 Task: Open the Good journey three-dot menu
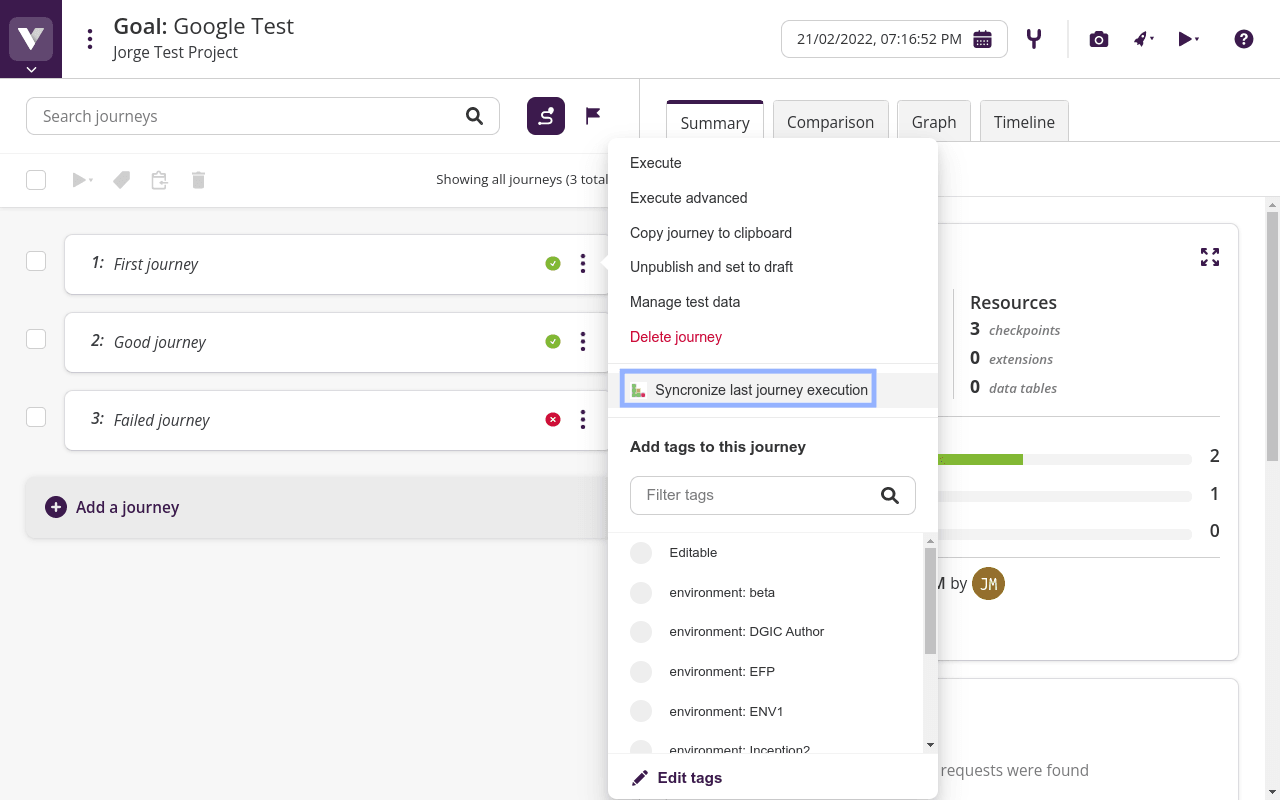click(x=583, y=342)
